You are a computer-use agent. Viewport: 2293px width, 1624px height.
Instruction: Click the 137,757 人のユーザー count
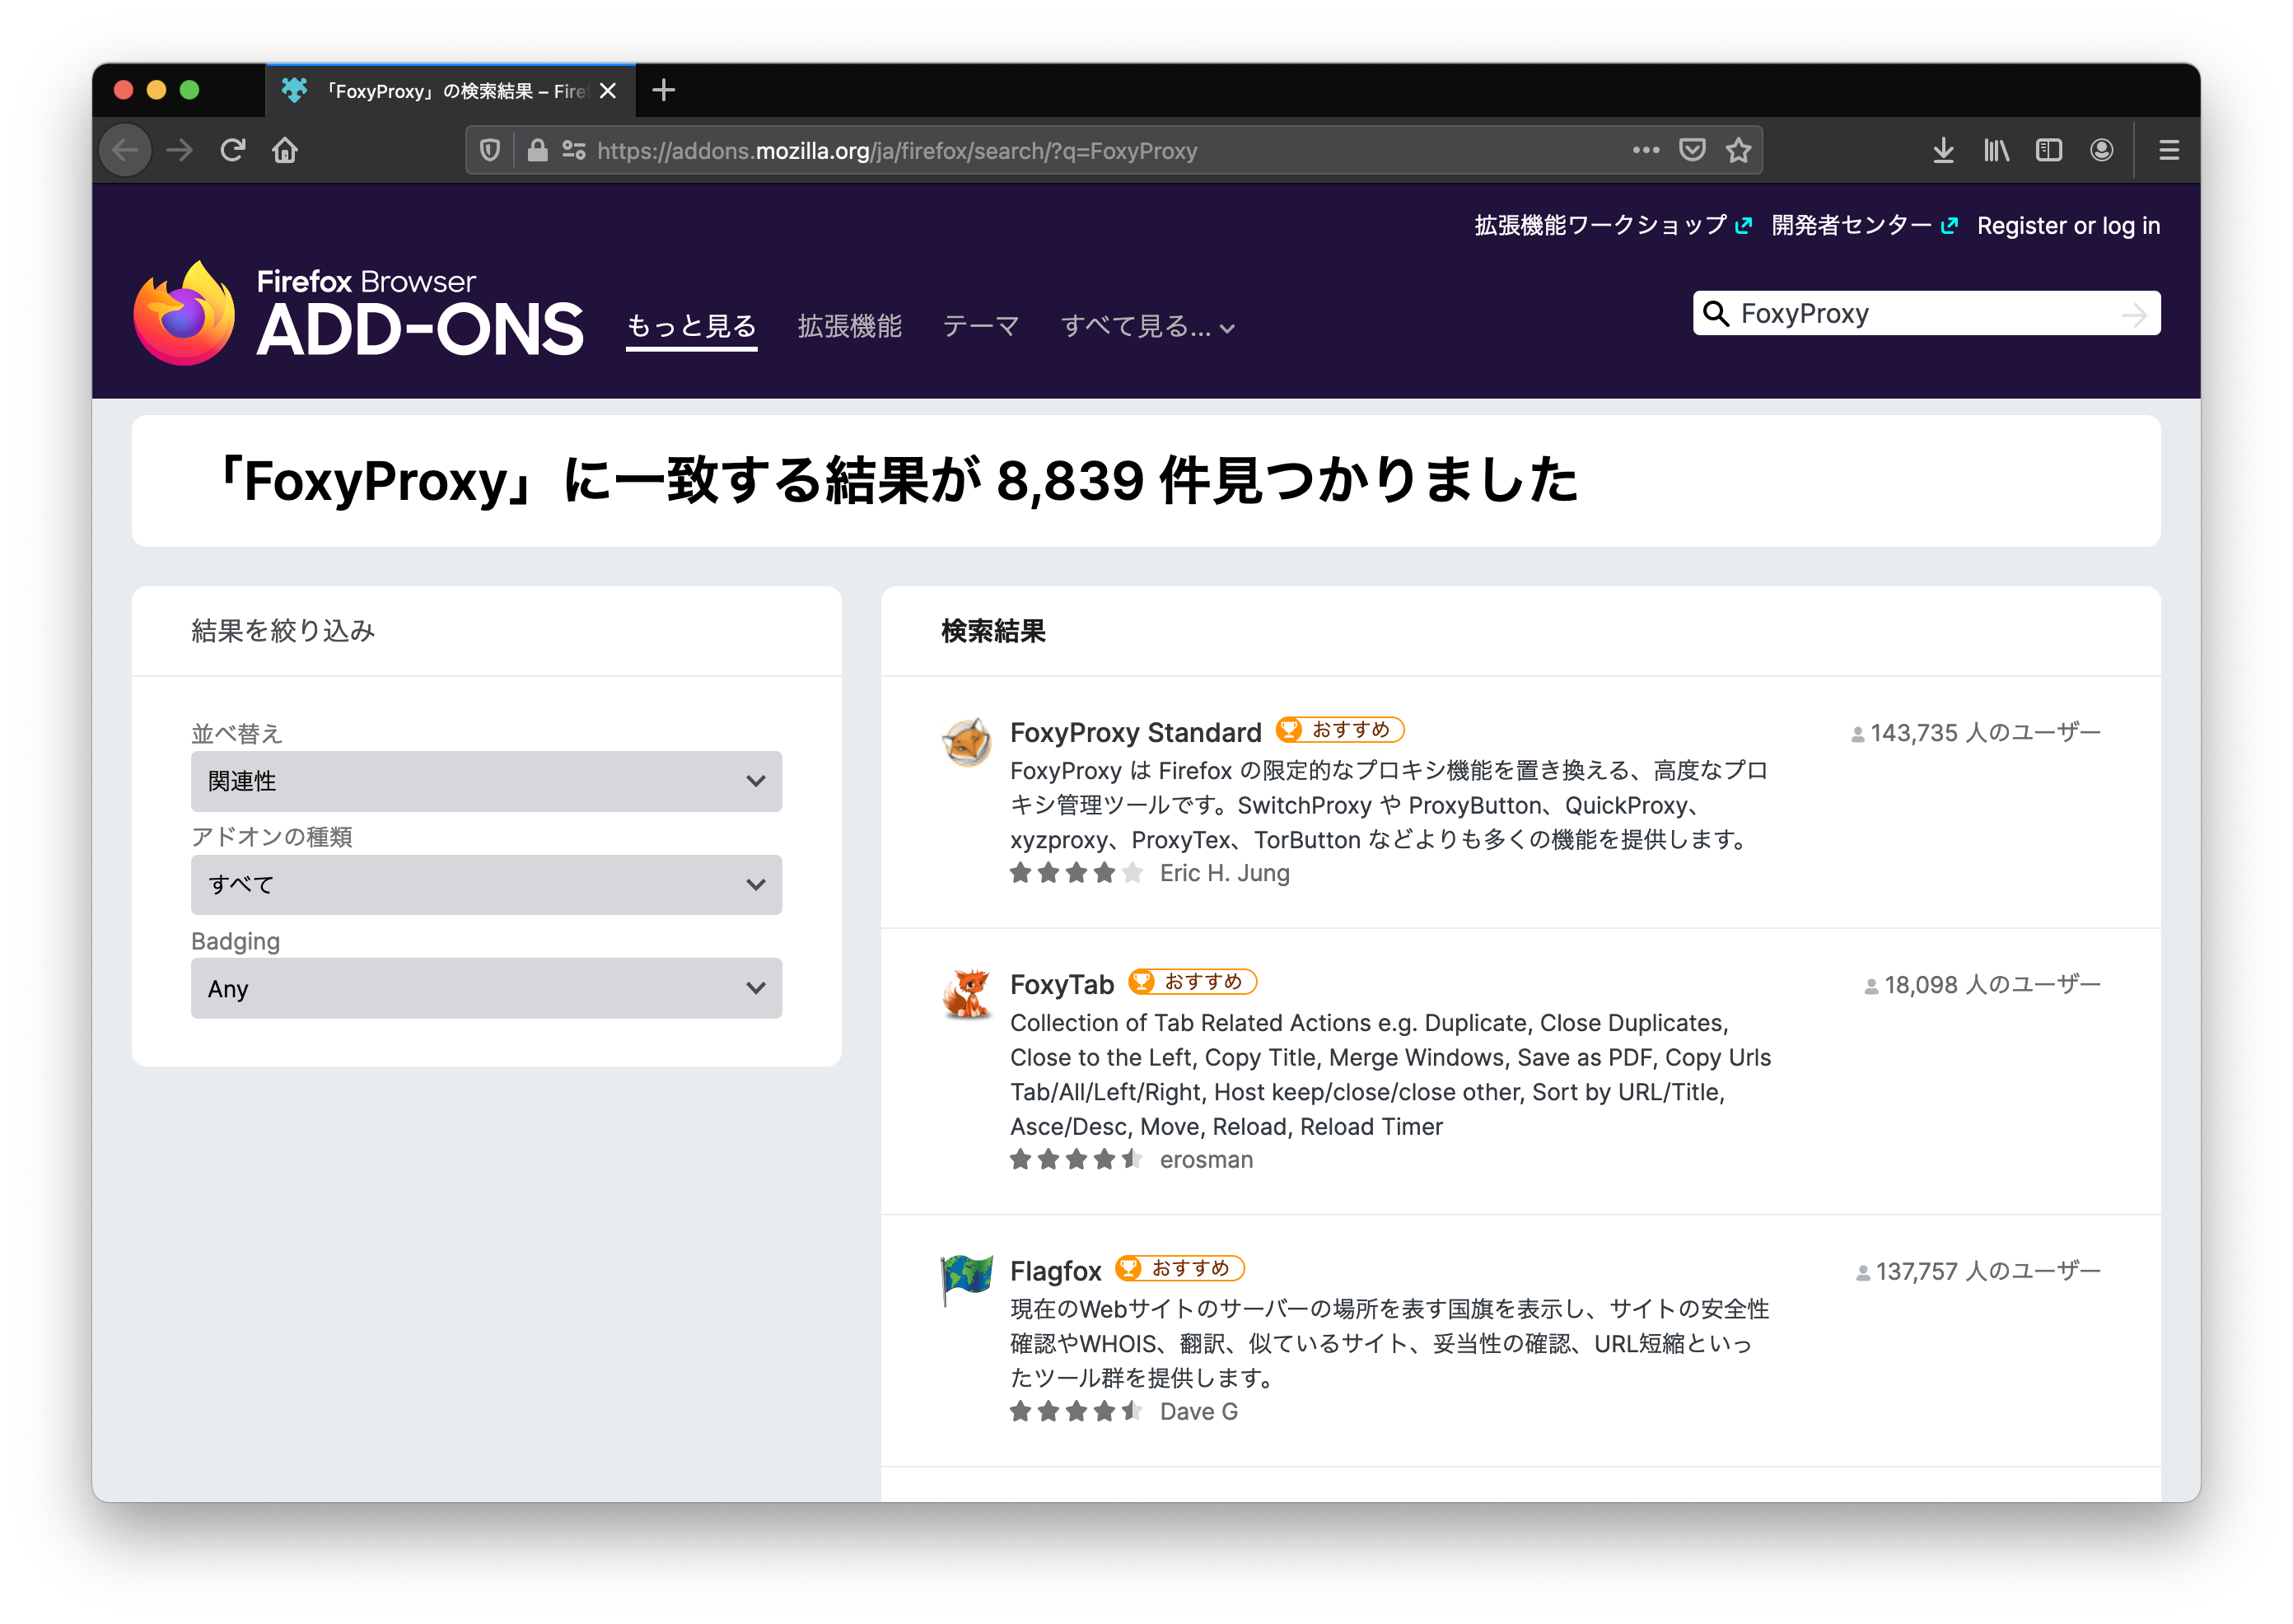(1979, 1272)
